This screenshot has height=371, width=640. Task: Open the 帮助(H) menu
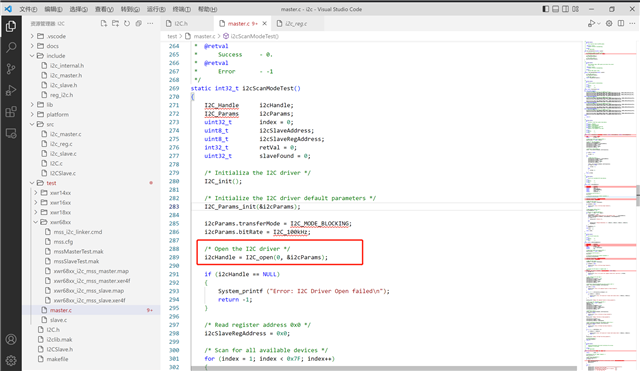[207, 9]
